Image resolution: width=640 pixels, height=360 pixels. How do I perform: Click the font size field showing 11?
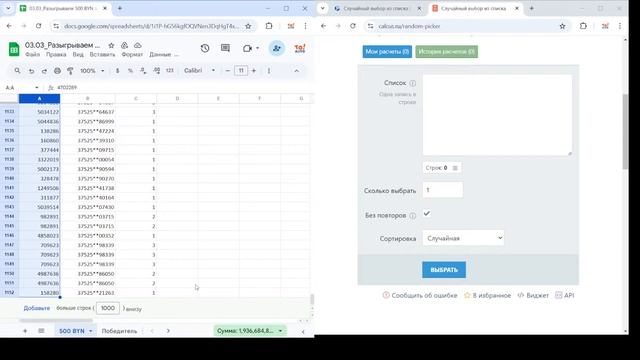(241, 71)
